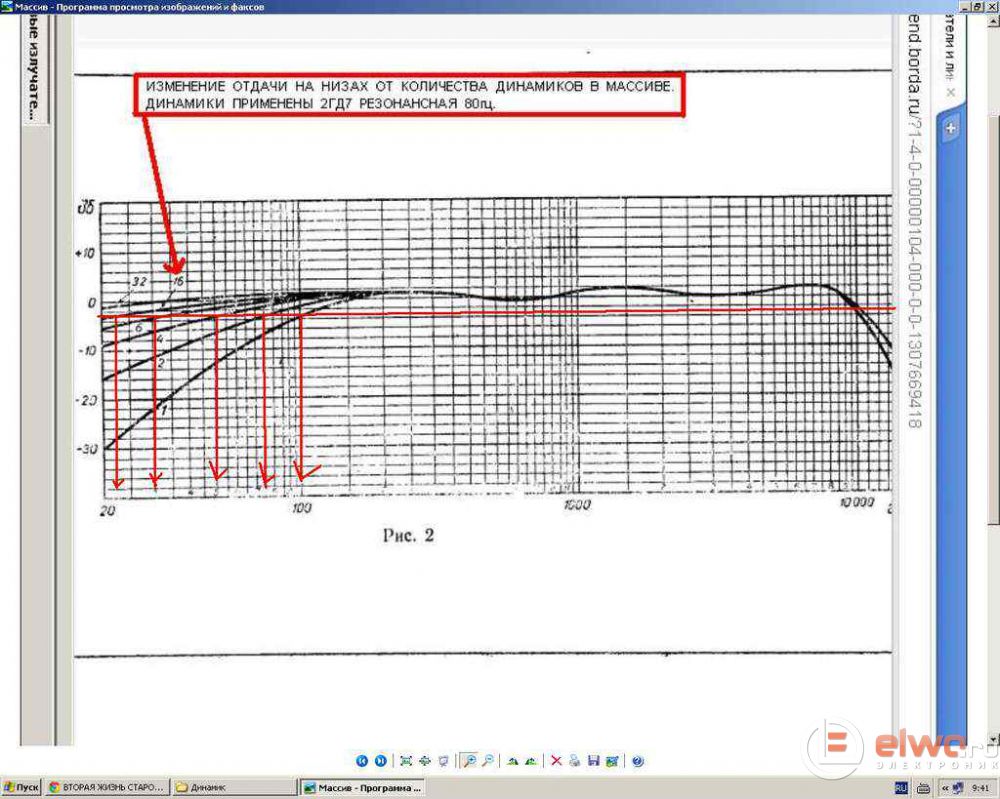Go to the next image
This screenshot has width=1000, height=799.
380,761
